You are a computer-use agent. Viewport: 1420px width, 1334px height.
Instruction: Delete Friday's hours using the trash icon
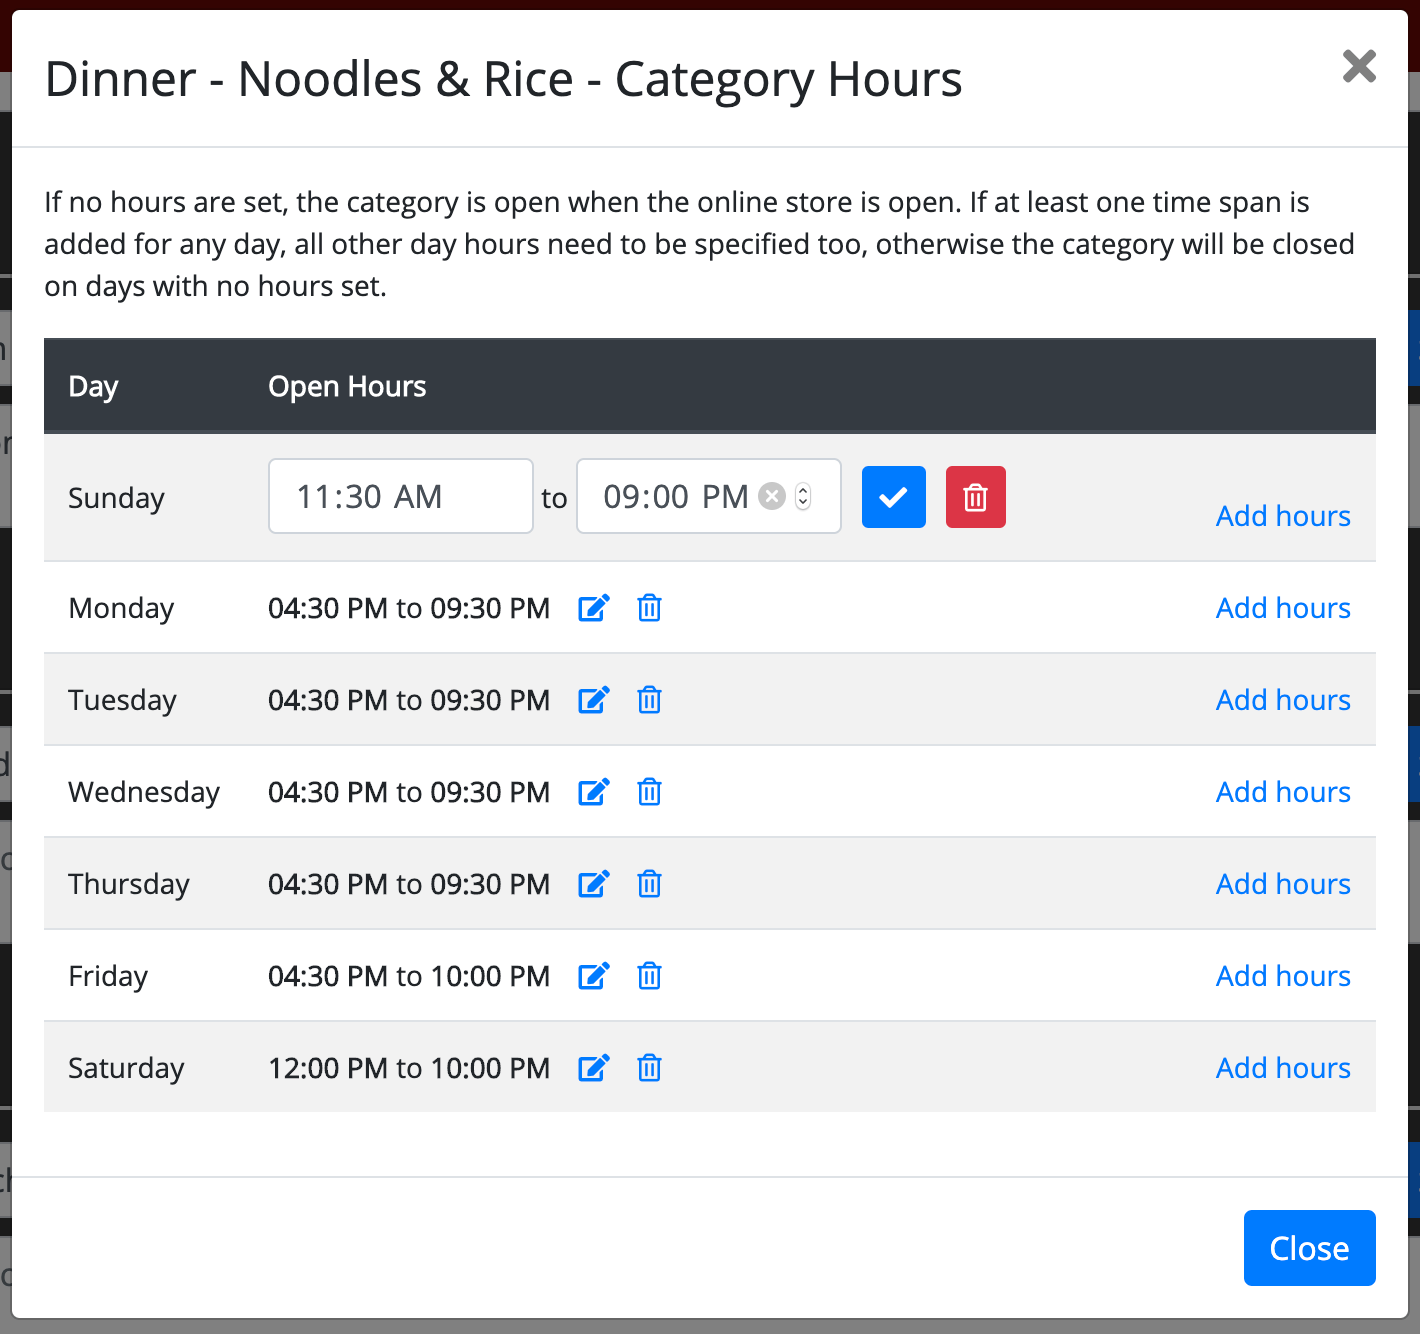(x=649, y=976)
